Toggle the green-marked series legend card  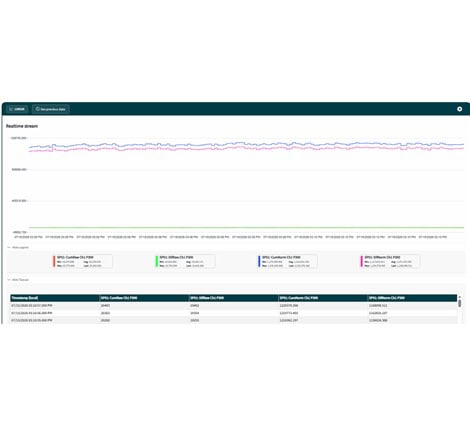click(185, 261)
